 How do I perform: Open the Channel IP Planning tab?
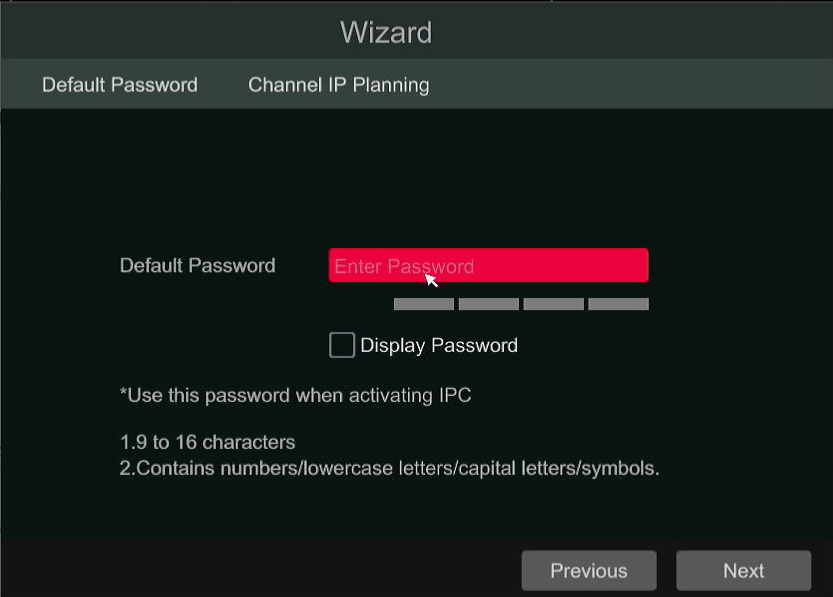[x=338, y=85]
